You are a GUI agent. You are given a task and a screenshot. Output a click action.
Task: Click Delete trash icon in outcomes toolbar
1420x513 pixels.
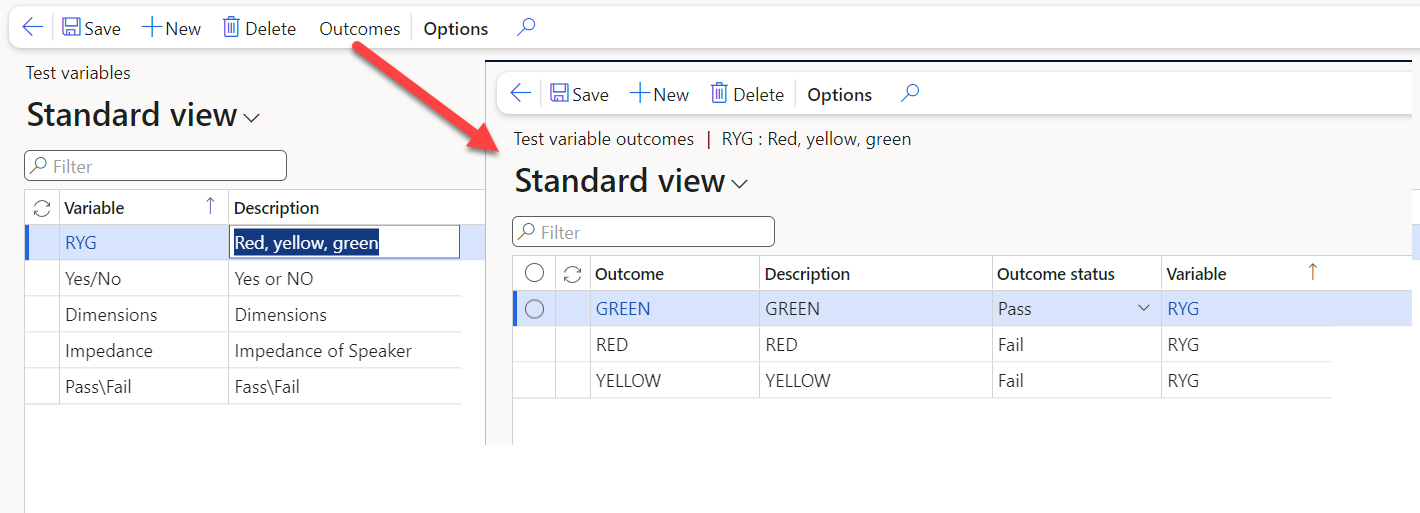tap(720, 94)
